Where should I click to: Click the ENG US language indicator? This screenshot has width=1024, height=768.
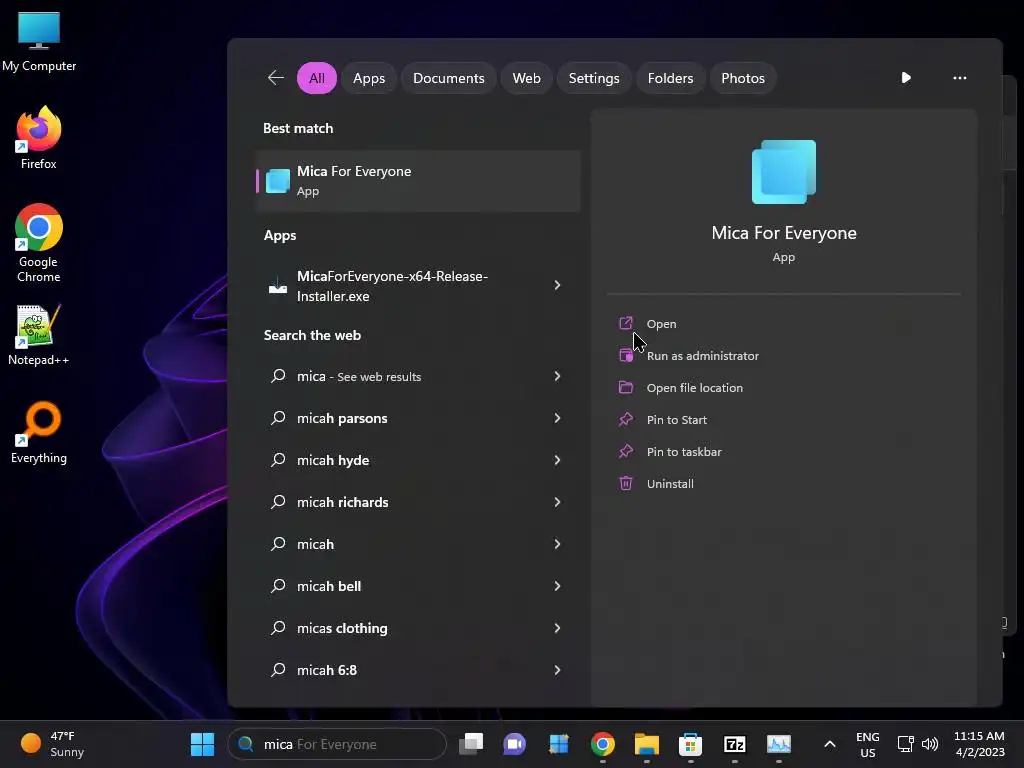coord(867,744)
